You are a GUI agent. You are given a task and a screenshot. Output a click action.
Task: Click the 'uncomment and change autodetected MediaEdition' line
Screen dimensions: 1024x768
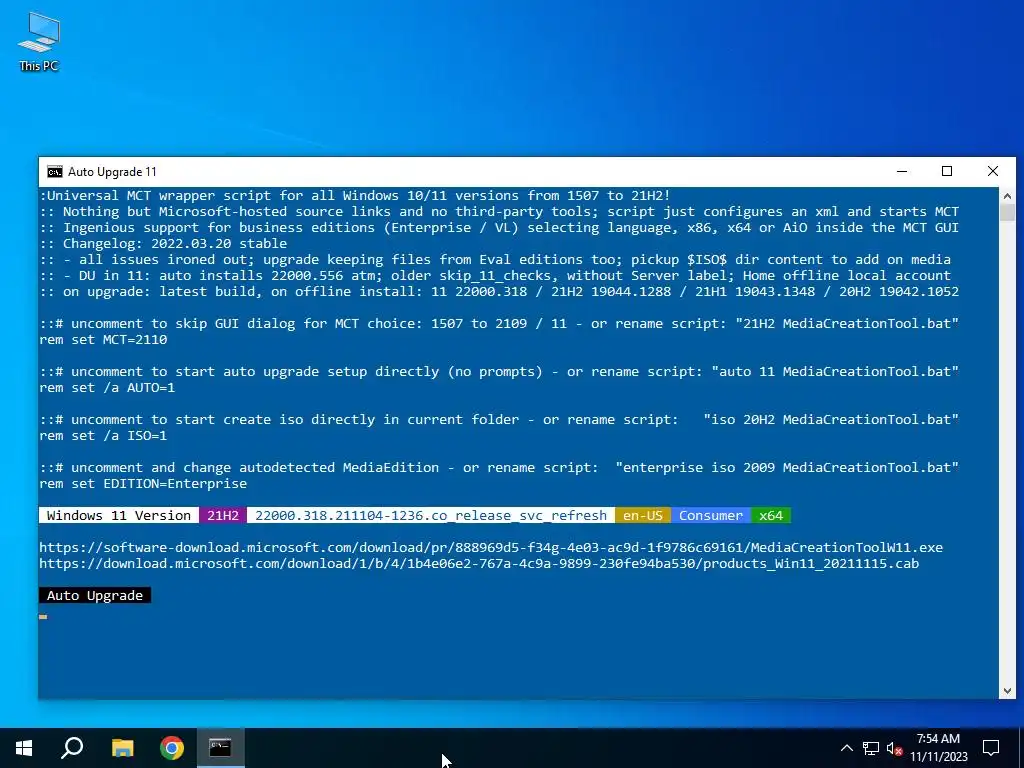499,468
